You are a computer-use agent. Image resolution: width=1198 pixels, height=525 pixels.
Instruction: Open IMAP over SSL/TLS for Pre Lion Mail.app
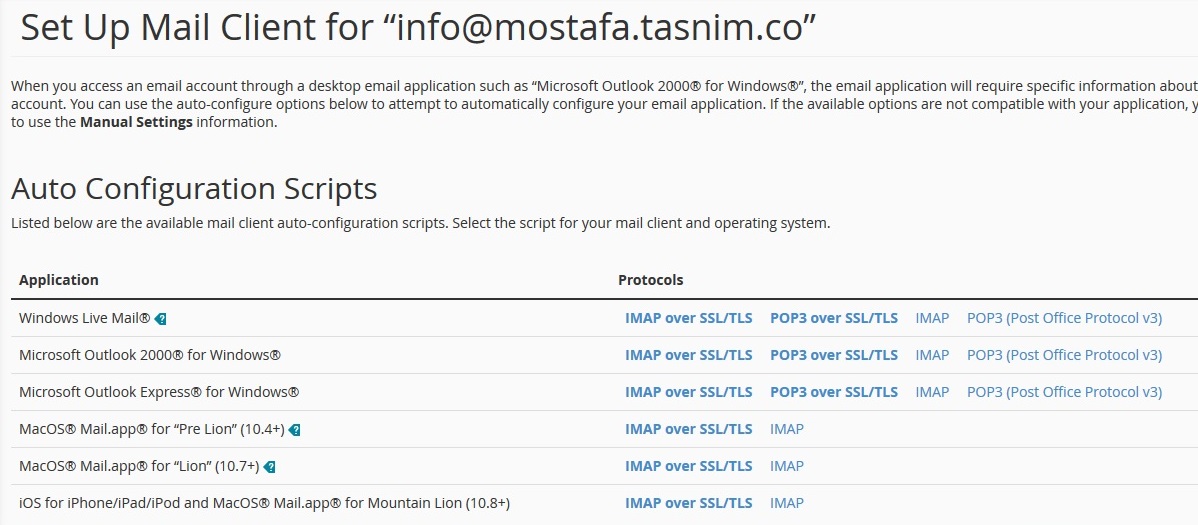click(688, 429)
